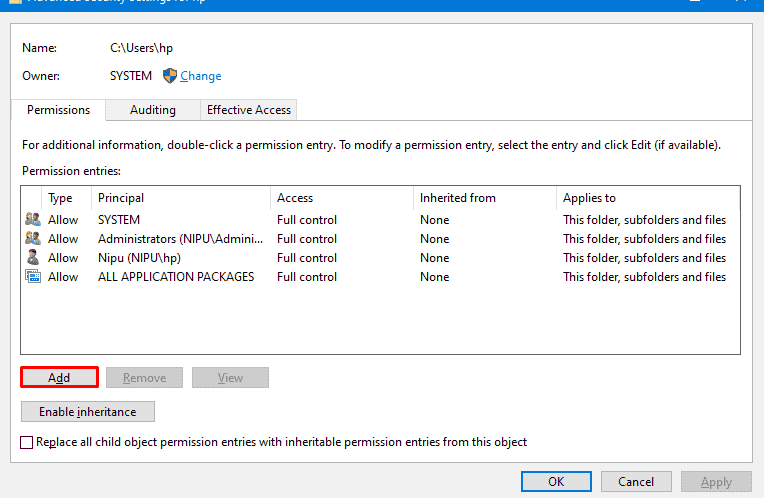764x498 pixels.
Task: Click the SYSTEM entry group icon
Action: pos(33,220)
